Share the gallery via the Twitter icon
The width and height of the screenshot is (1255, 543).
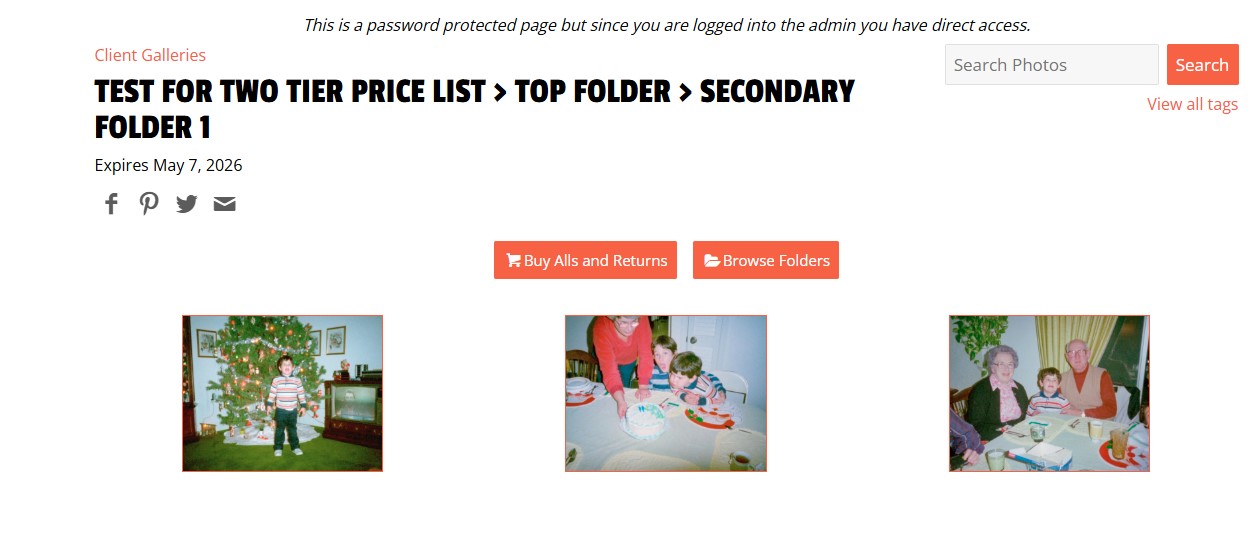[x=187, y=204]
